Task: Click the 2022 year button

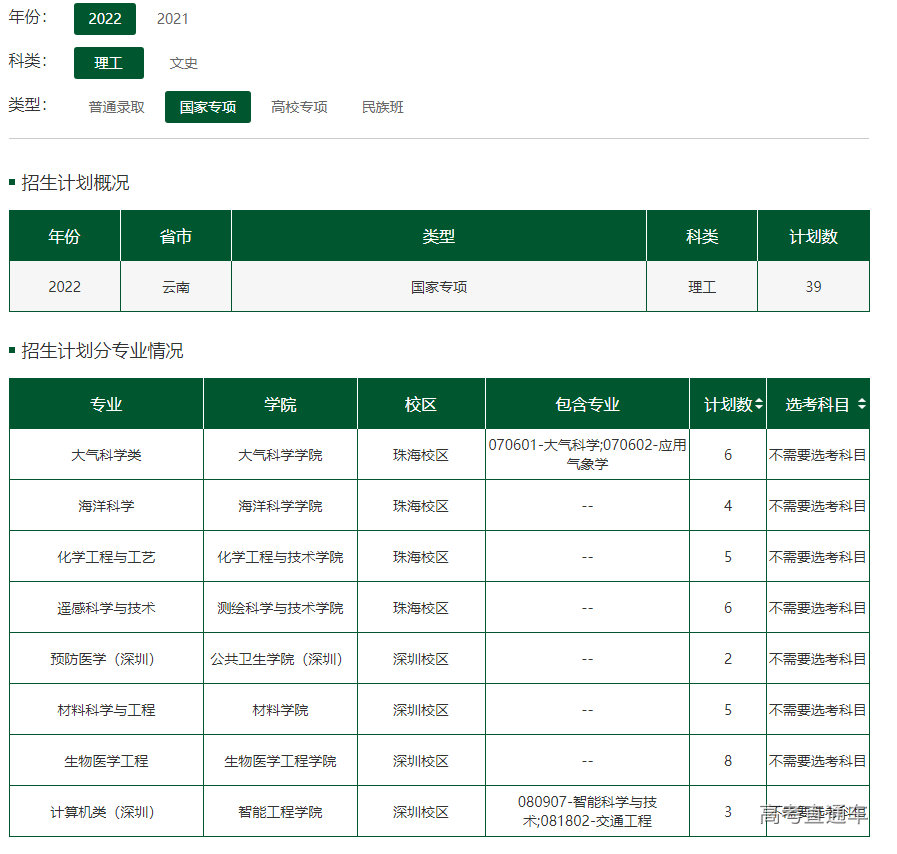Action: coord(104,18)
